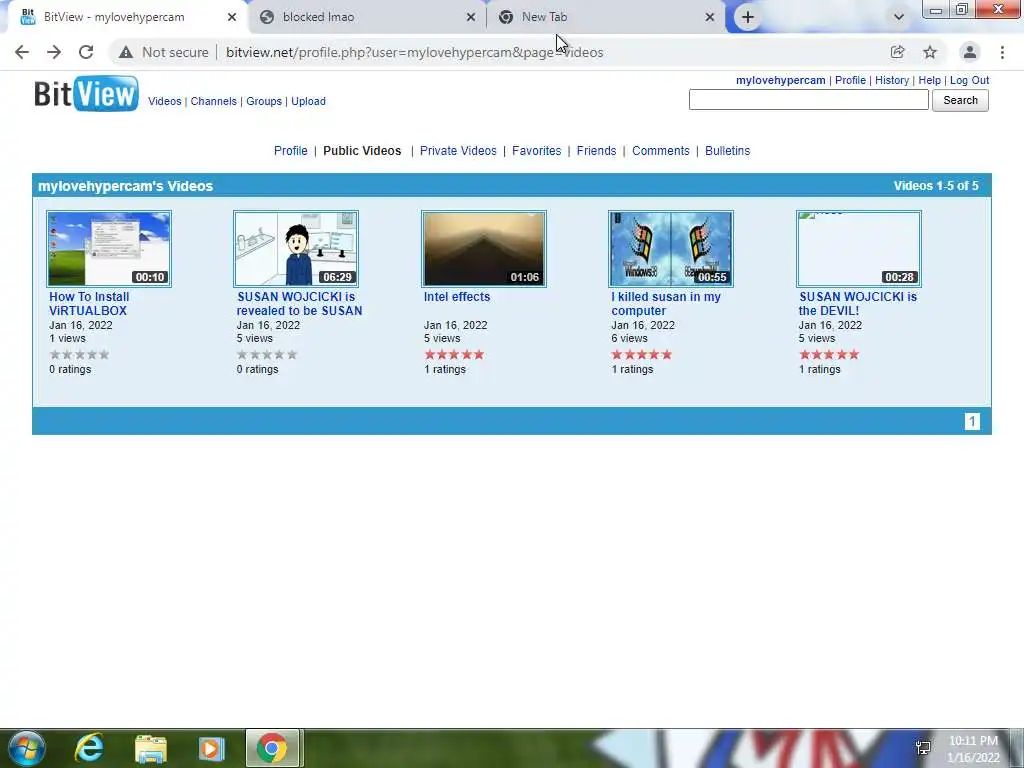1024x768 pixels.
Task: Open Windows Start button
Action: (26, 748)
